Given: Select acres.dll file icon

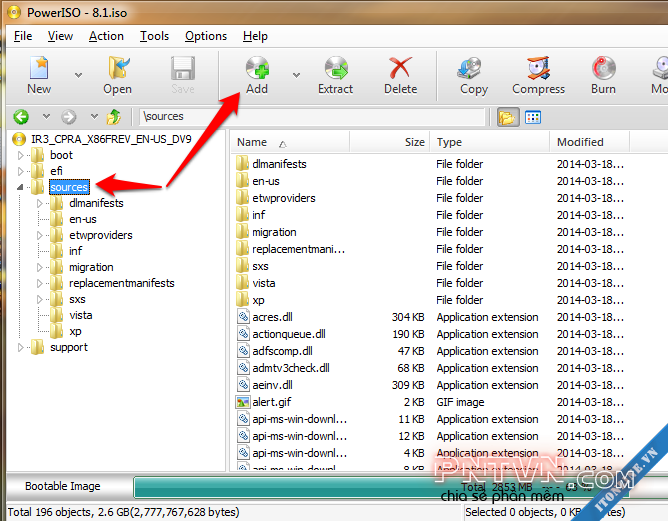Looking at the screenshot, I should [x=243, y=317].
